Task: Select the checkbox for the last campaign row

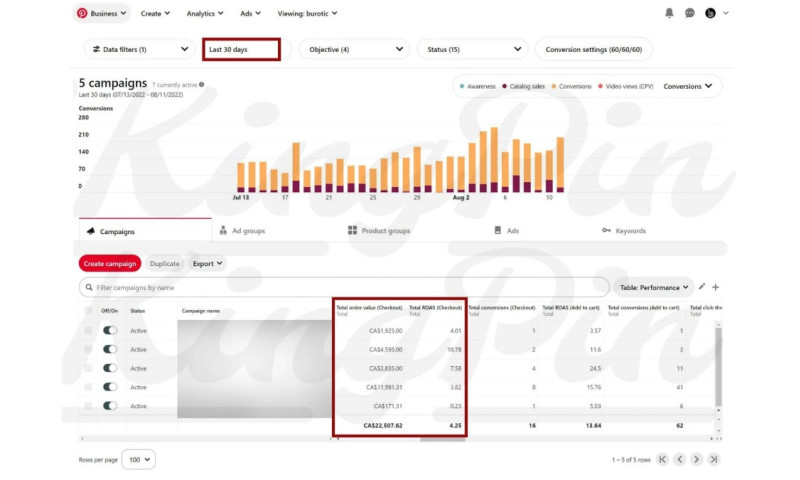Action: pos(88,406)
